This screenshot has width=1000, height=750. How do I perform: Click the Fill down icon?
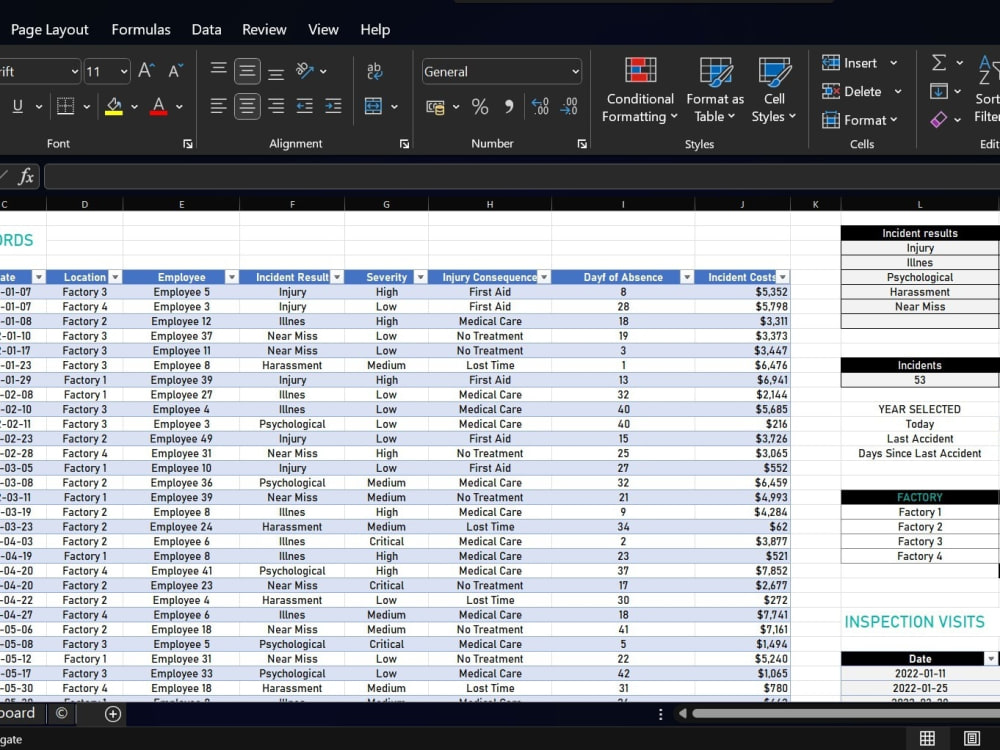[939, 91]
